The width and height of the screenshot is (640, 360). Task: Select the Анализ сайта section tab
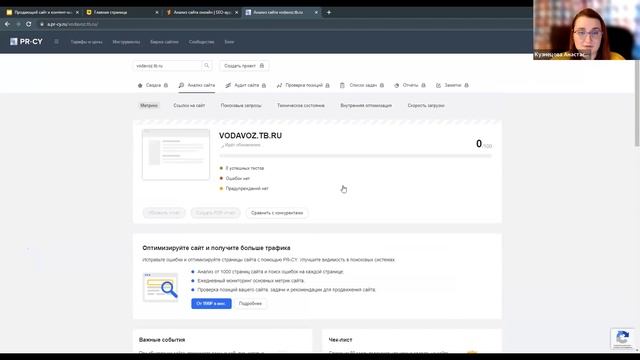pyautogui.click(x=197, y=85)
